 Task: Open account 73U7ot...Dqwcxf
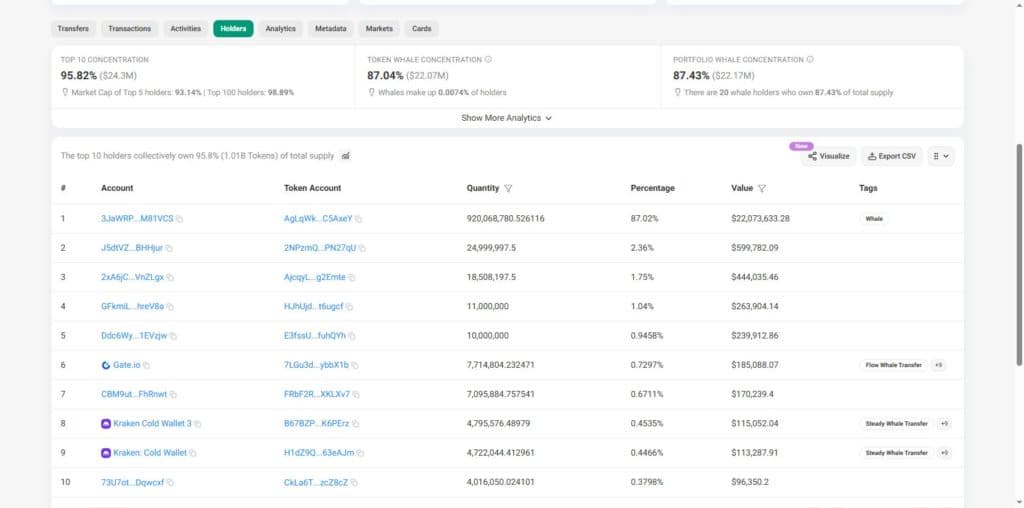point(133,483)
